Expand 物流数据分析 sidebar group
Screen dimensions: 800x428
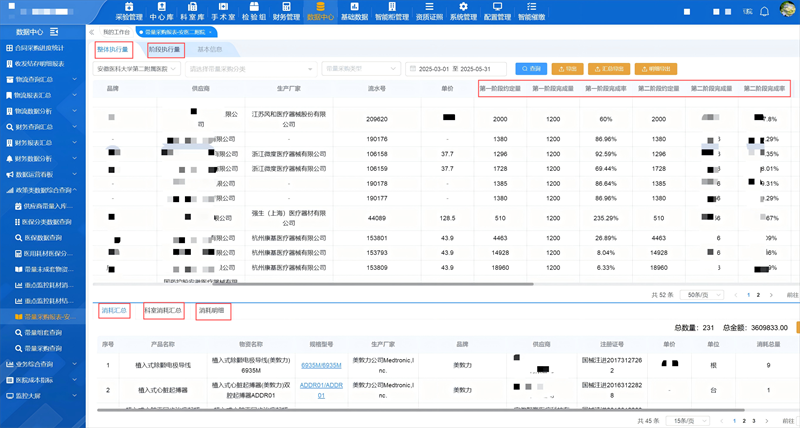pos(43,111)
